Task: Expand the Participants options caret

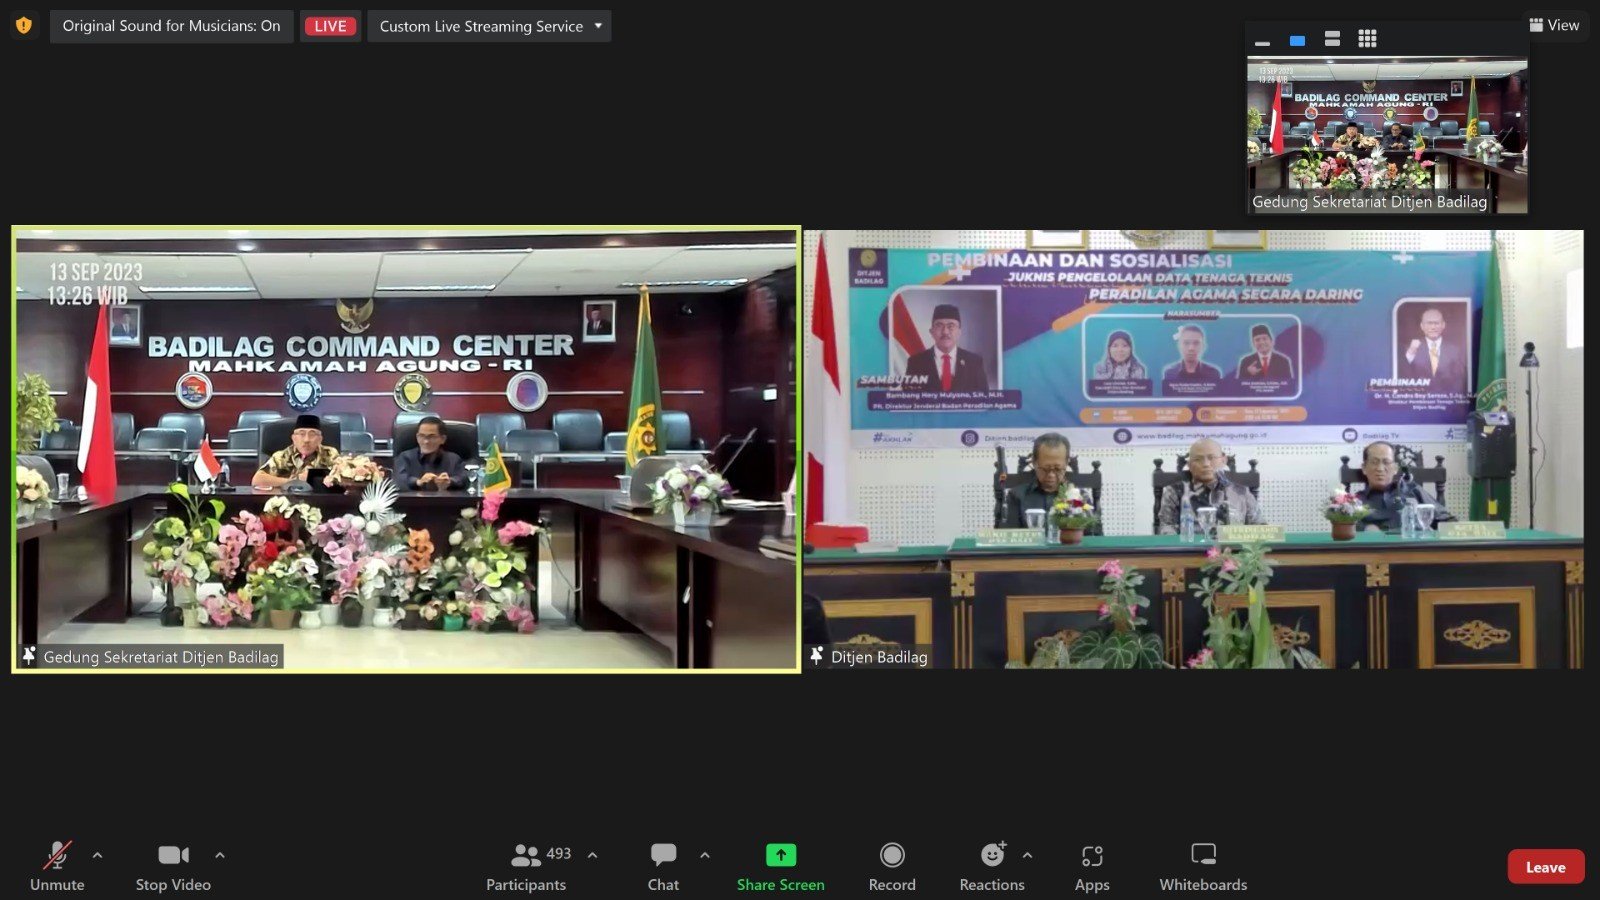Action: [x=593, y=855]
